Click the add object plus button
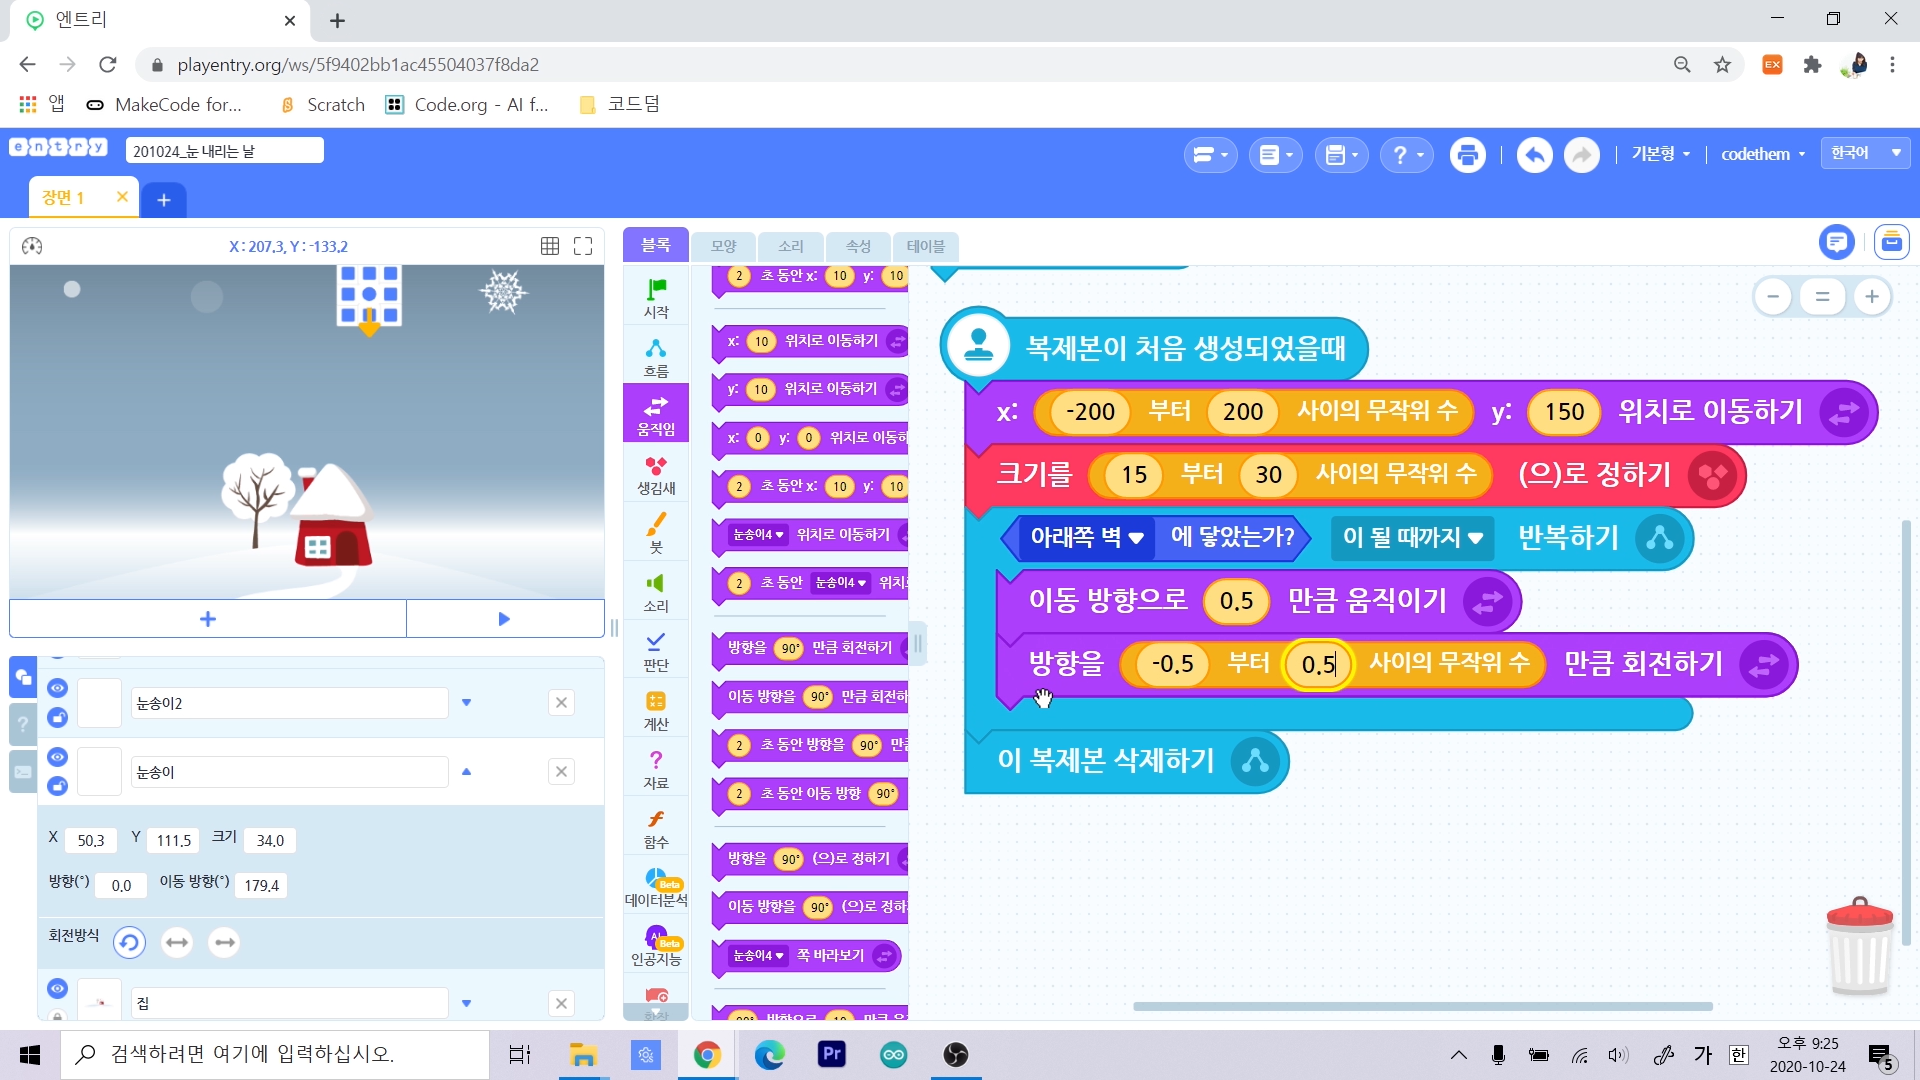1920x1080 pixels. click(208, 619)
